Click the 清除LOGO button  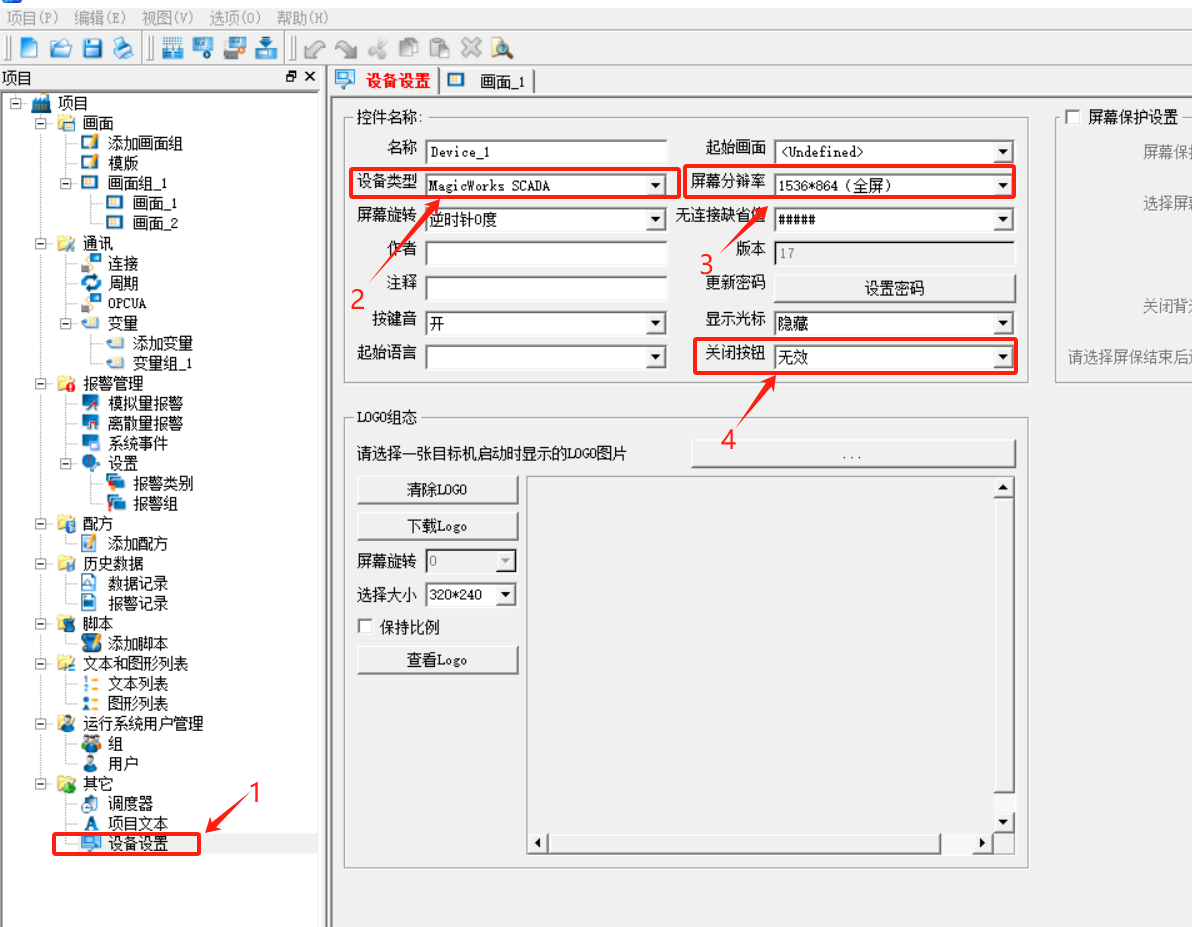click(x=437, y=490)
